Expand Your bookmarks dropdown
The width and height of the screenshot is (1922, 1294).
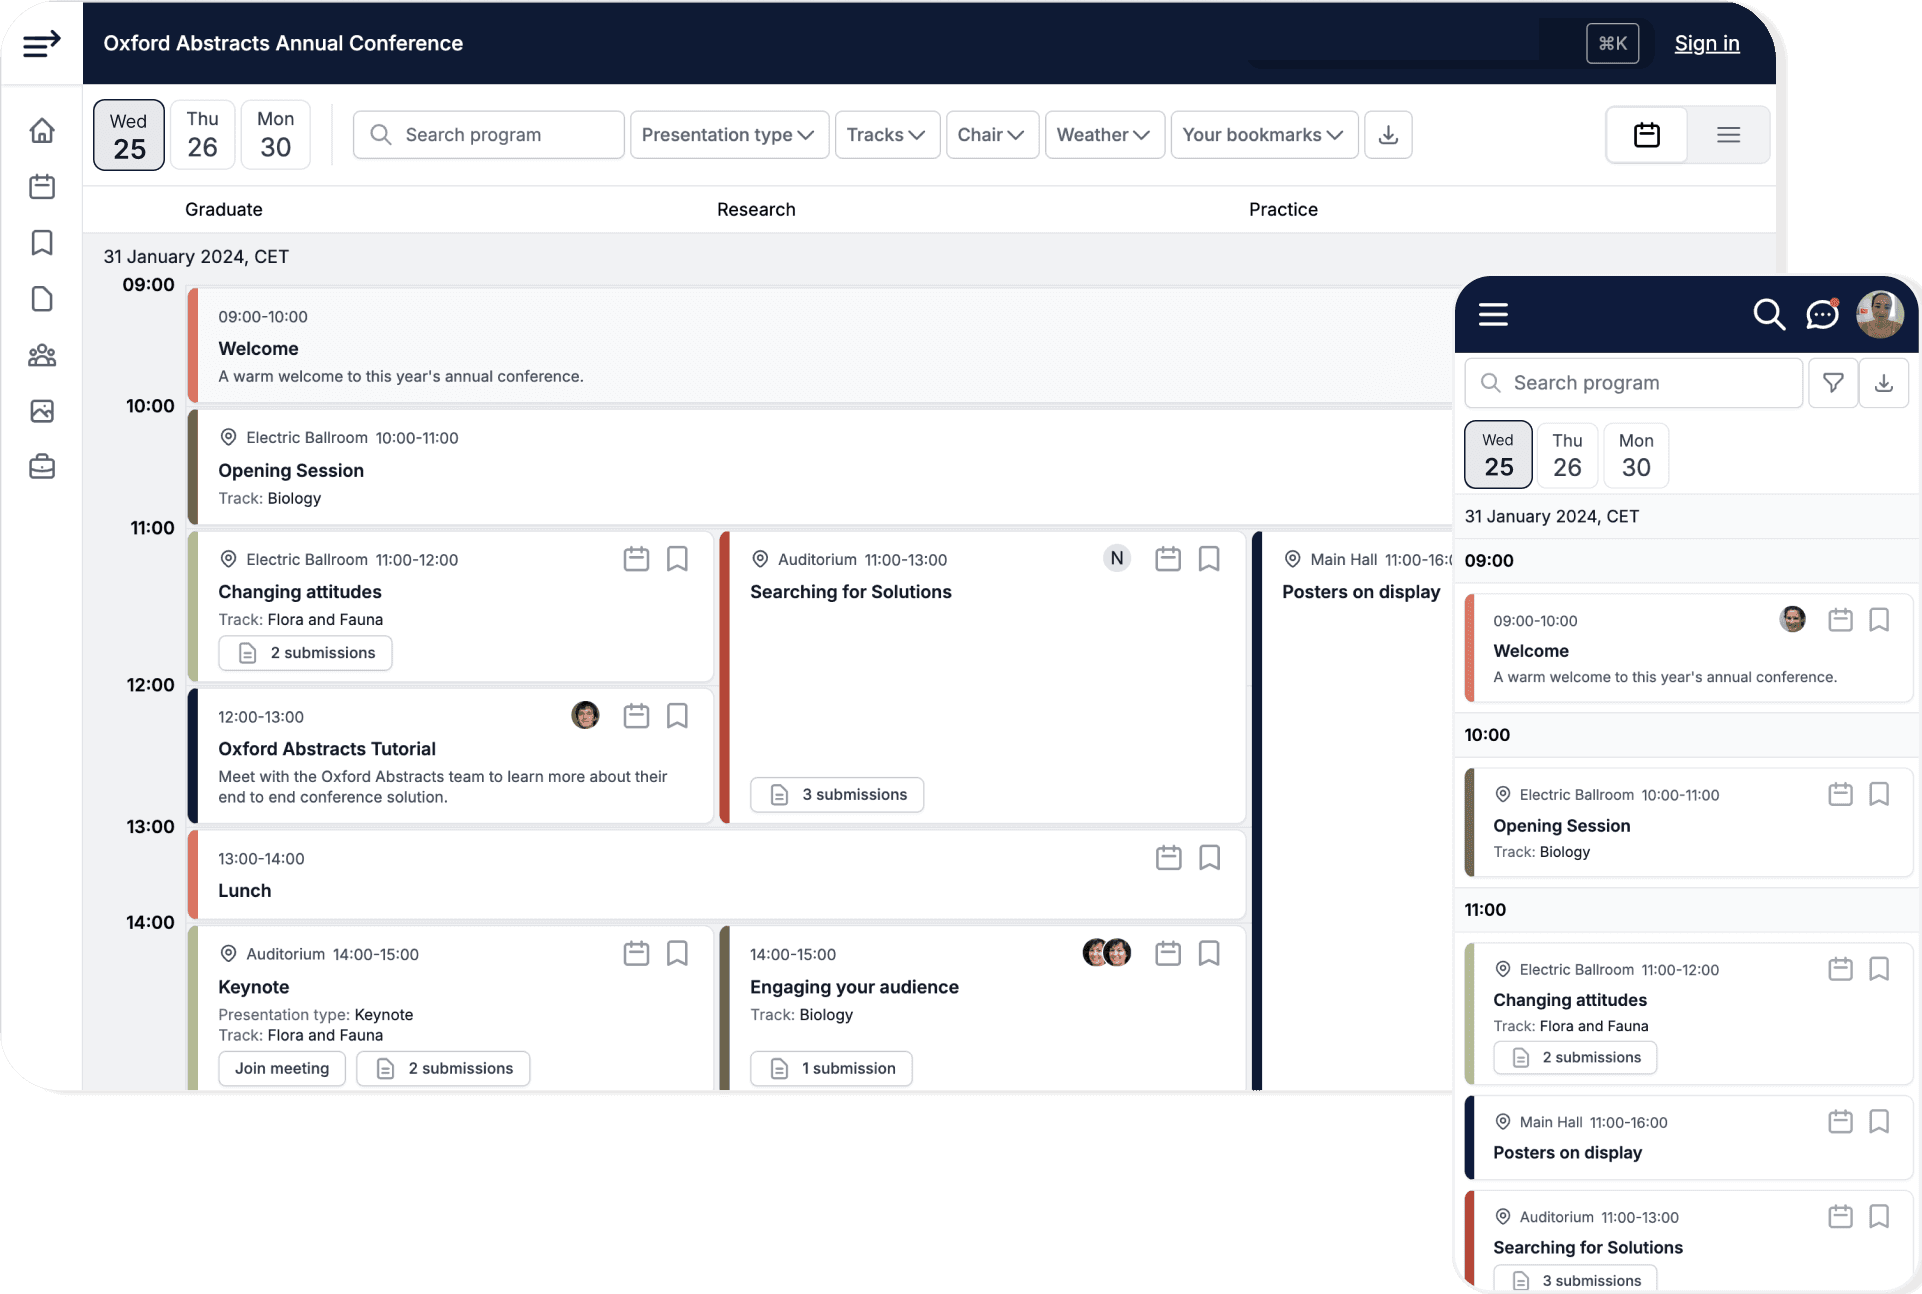1263,135
